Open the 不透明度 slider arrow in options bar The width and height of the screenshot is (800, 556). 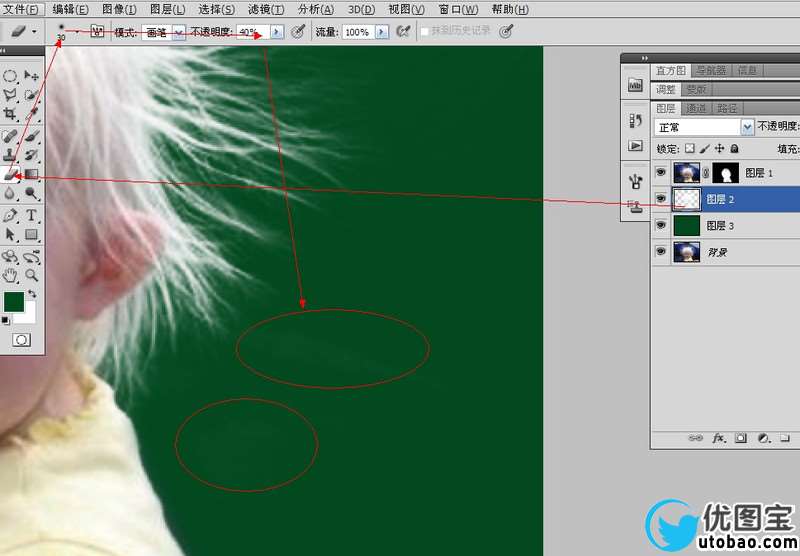(x=277, y=32)
